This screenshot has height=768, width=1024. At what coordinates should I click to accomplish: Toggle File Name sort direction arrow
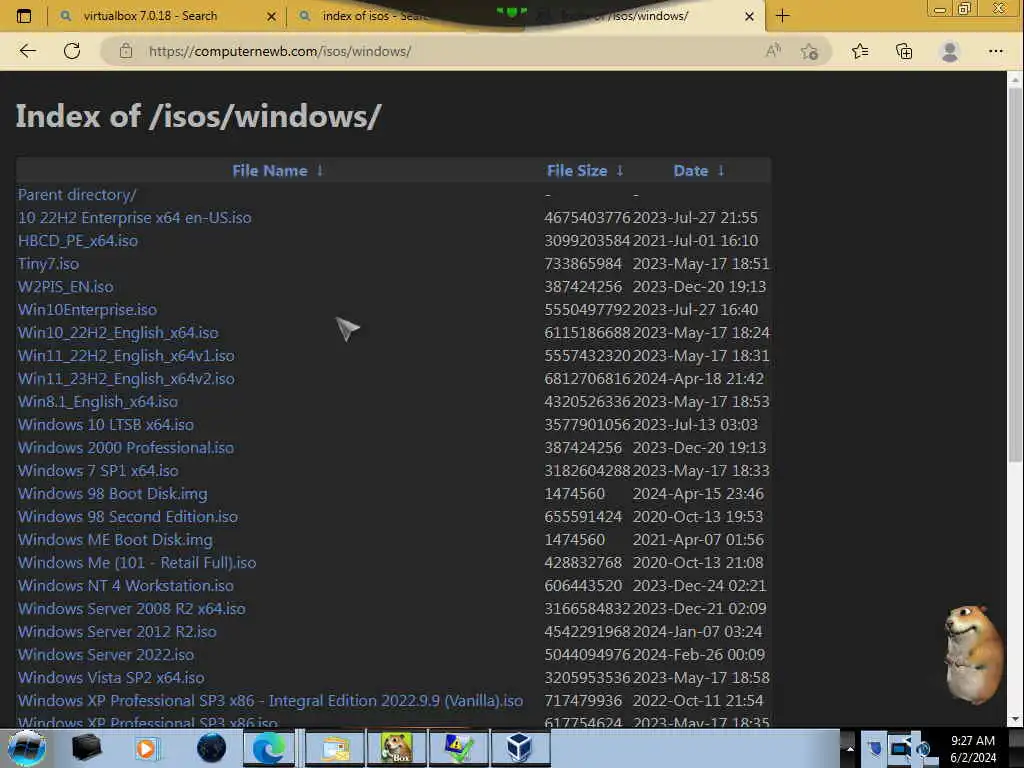pyautogui.click(x=320, y=170)
